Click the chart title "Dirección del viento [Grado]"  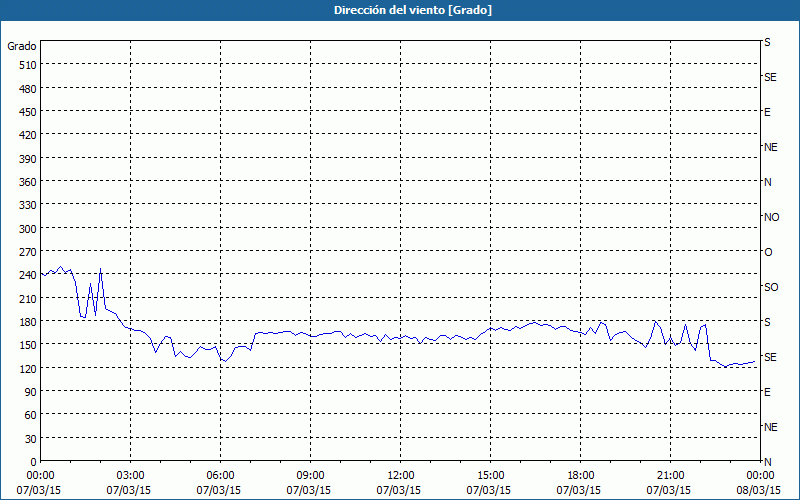click(413, 10)
